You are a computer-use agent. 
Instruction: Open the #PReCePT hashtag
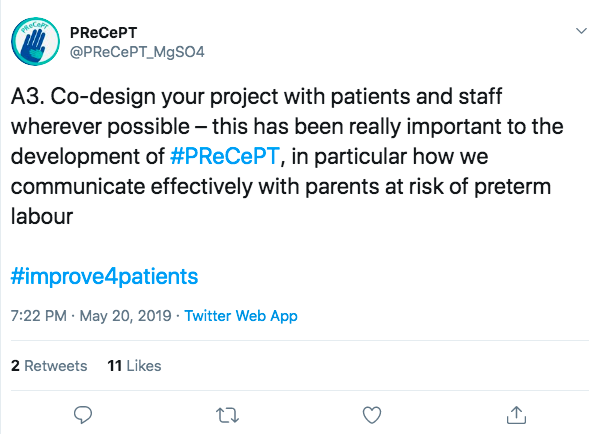(x=225, y=156)
